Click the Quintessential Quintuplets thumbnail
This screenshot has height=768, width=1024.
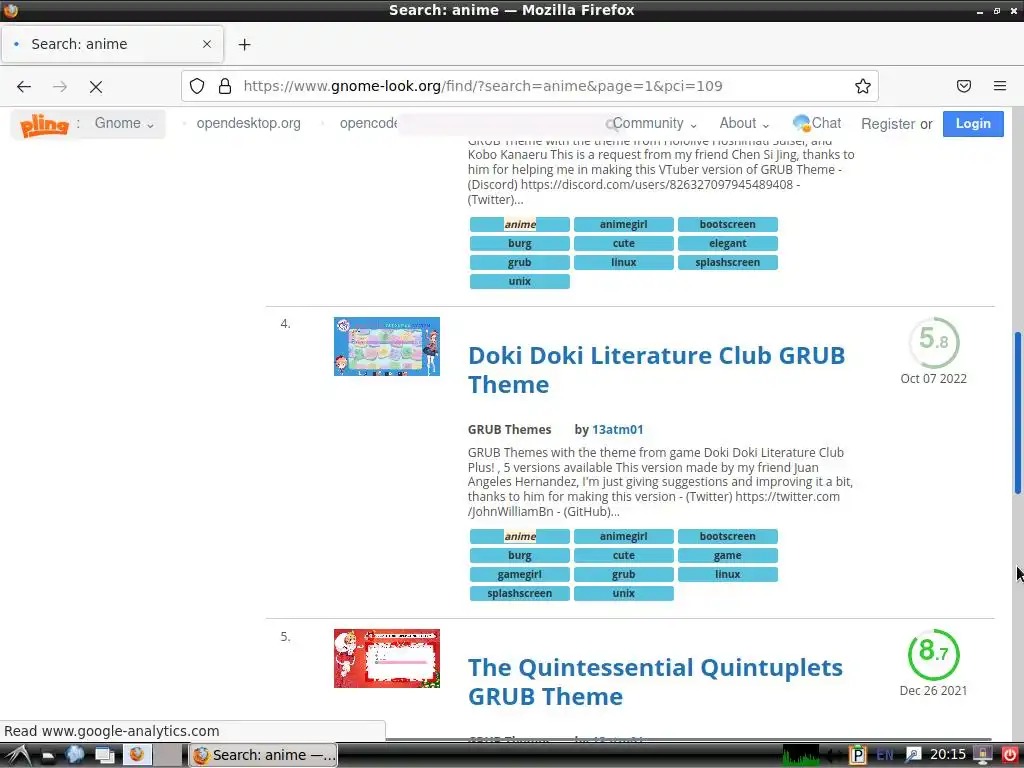click(x=387, y=658)
